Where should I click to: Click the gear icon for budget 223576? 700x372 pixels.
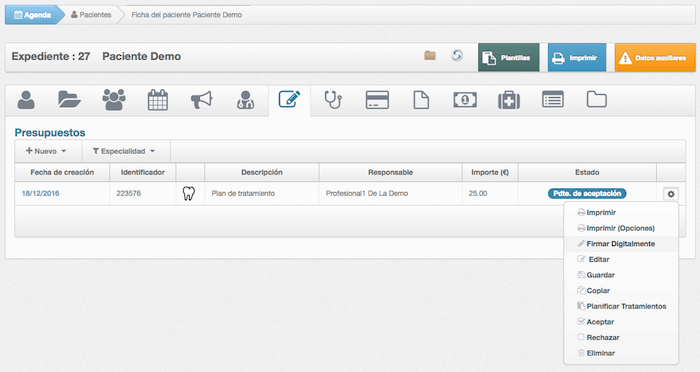(671, 194)
